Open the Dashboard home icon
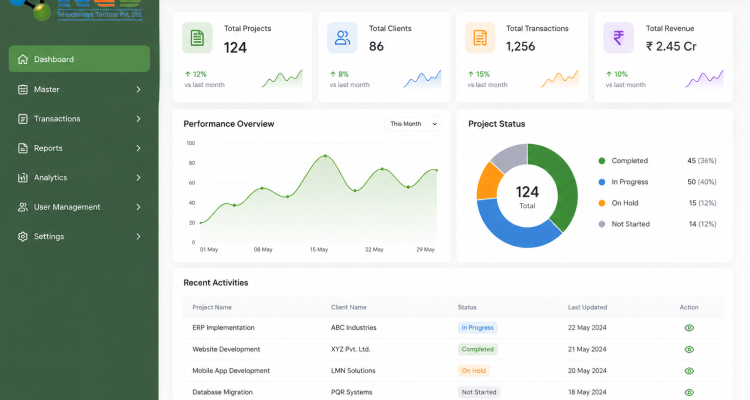 tap(22, 59)
